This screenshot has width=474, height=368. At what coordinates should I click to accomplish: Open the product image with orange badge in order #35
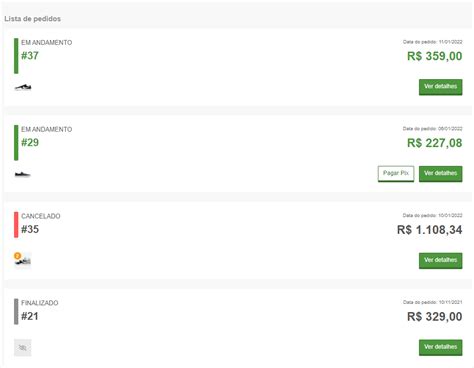point(23,260)
